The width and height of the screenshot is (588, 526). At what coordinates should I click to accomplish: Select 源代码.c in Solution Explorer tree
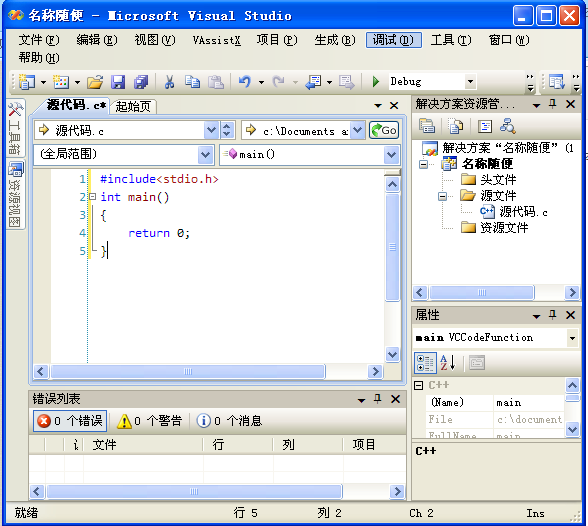pyautogui.click(x=523, y=212)
